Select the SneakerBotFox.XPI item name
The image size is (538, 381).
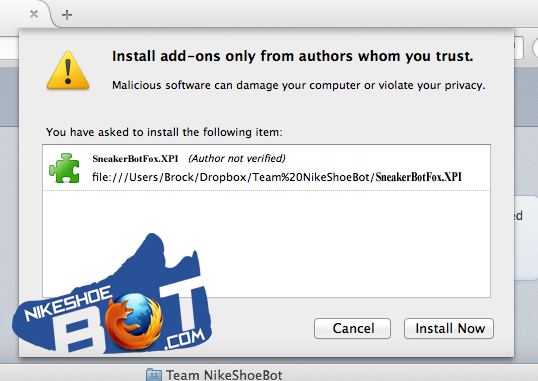[x=135, y=159]
